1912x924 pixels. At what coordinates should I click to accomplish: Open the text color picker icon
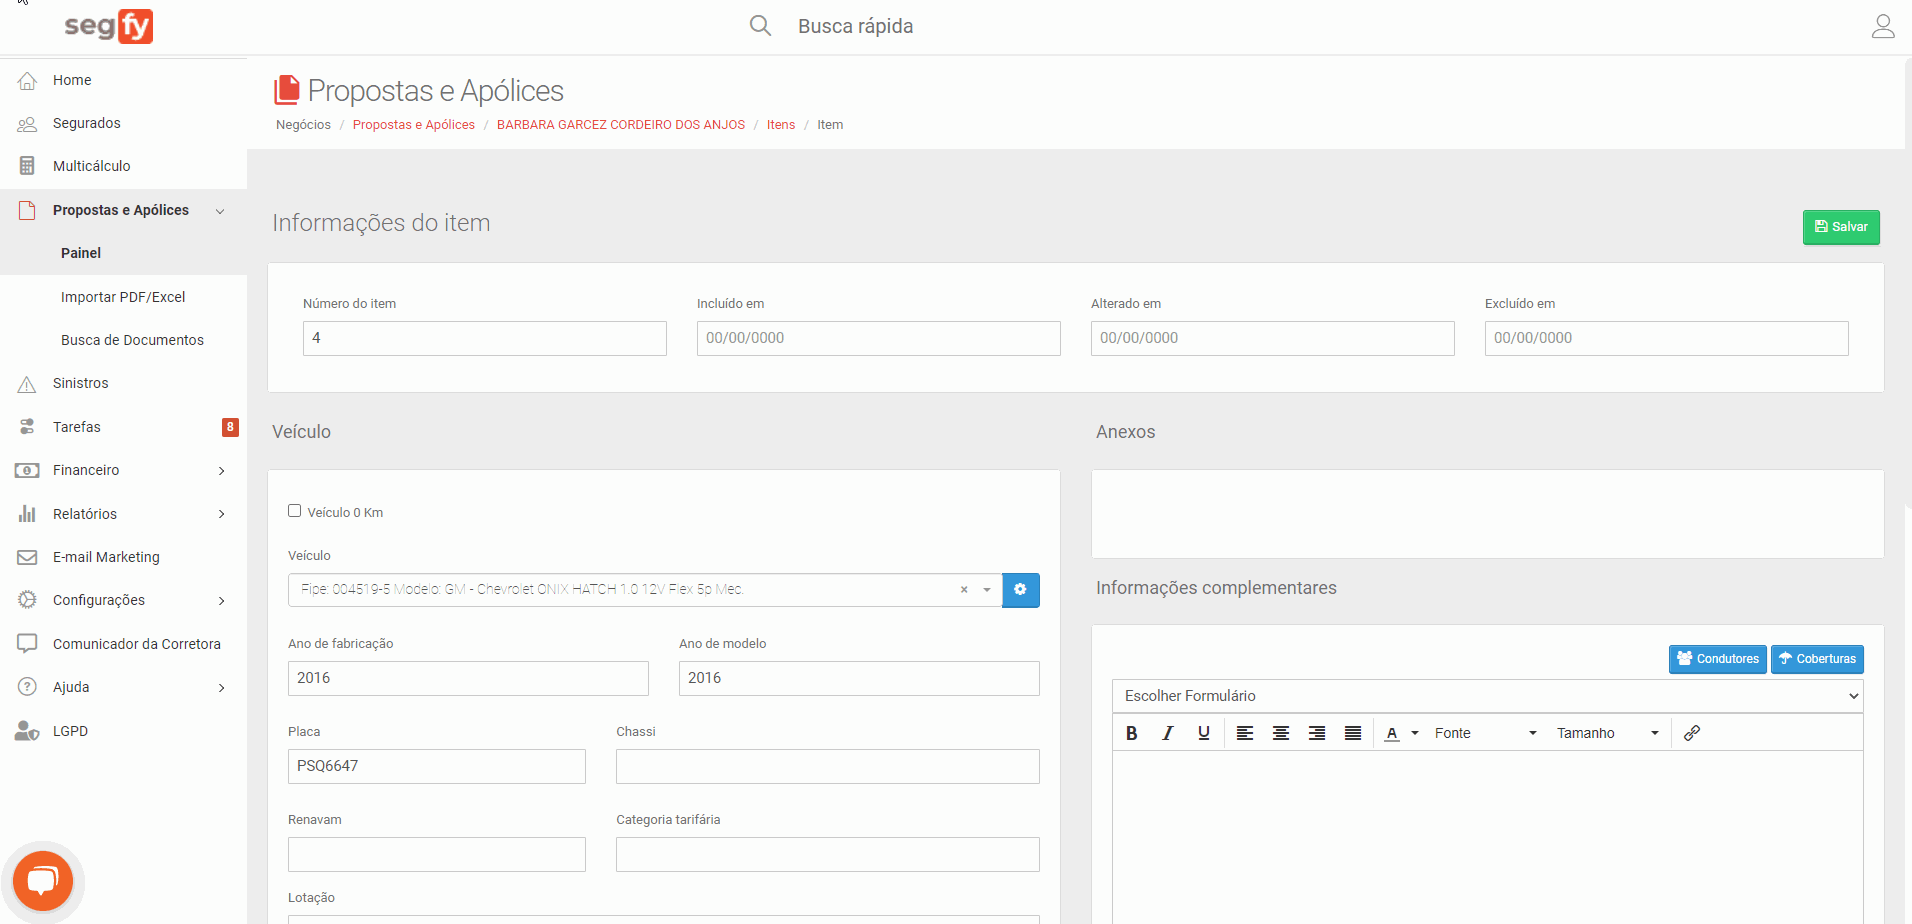point(1392,733)
